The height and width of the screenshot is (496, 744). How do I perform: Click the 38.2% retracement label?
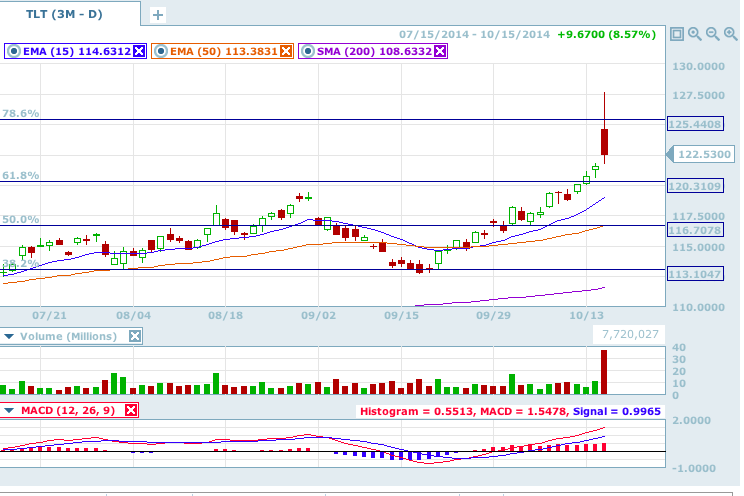(x=20, y=263)
